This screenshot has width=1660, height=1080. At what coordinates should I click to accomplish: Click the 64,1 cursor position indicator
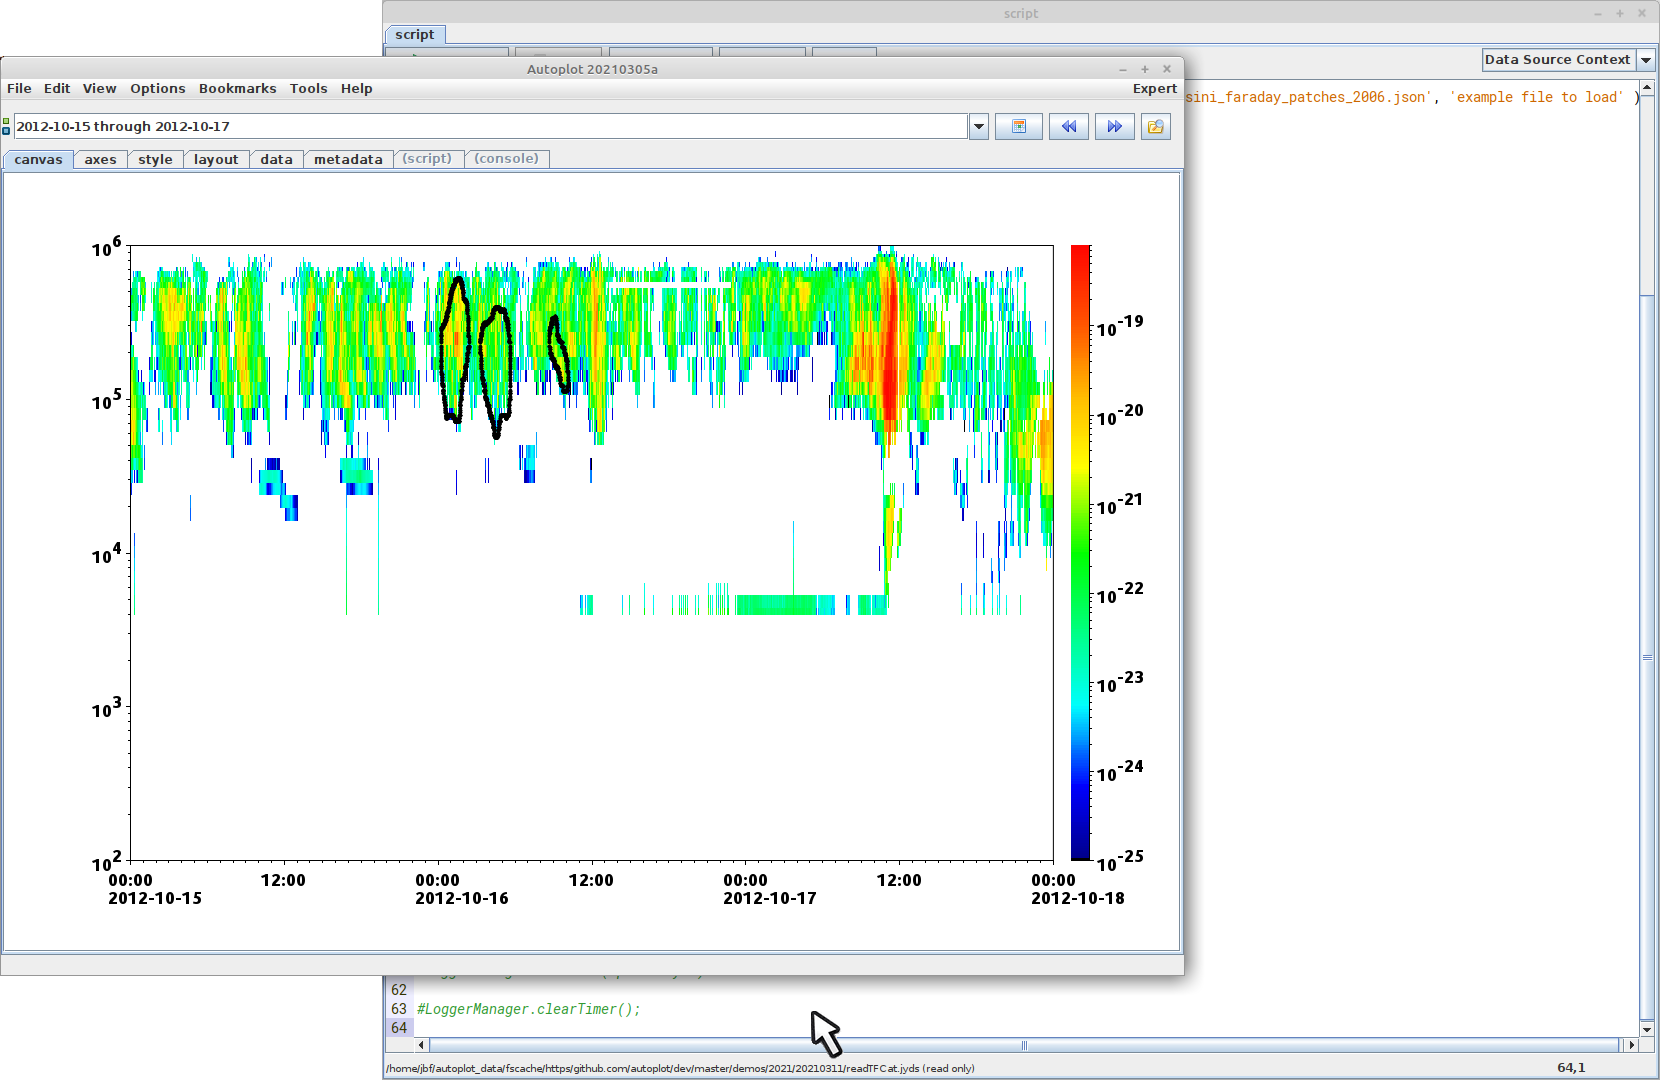[1571, 1068]
